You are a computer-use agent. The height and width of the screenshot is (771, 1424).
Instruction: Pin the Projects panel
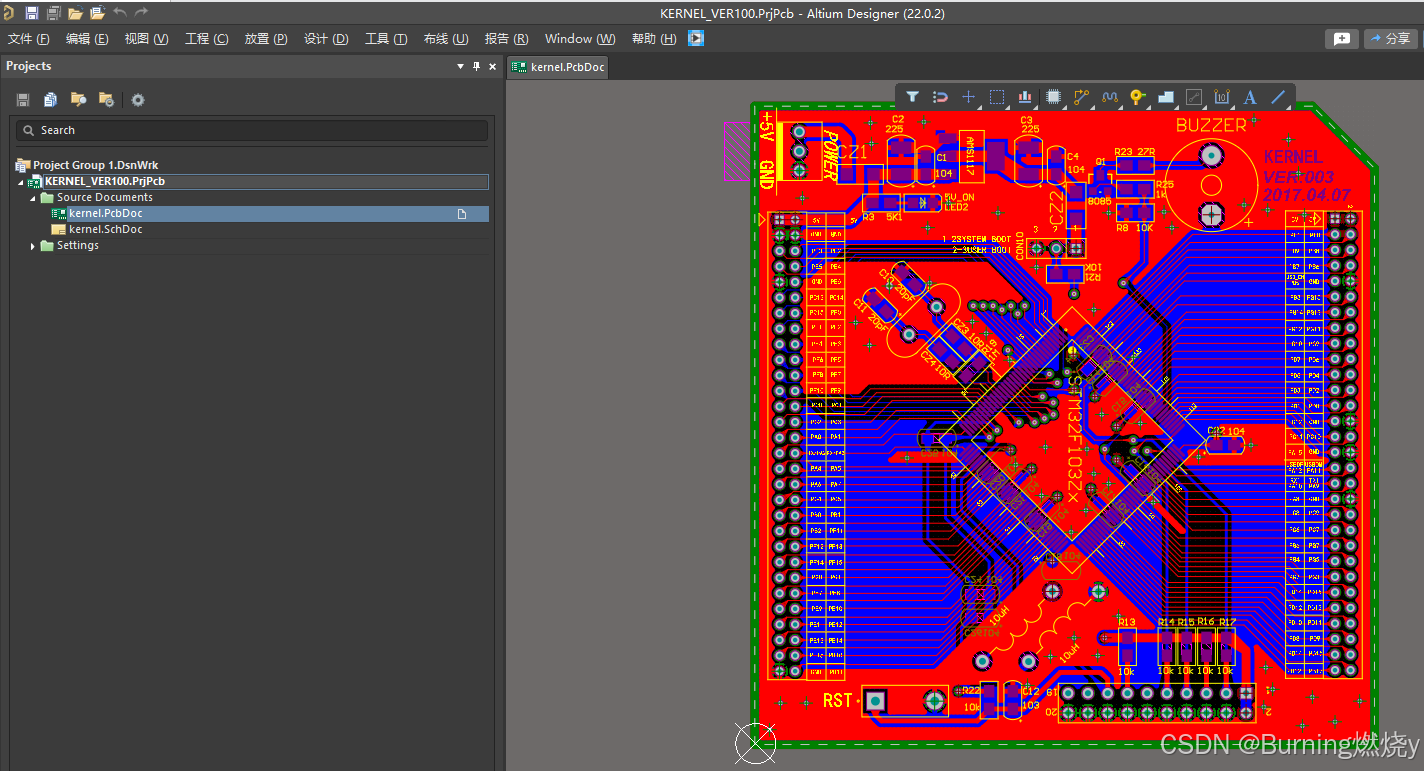tap(476, 66)
